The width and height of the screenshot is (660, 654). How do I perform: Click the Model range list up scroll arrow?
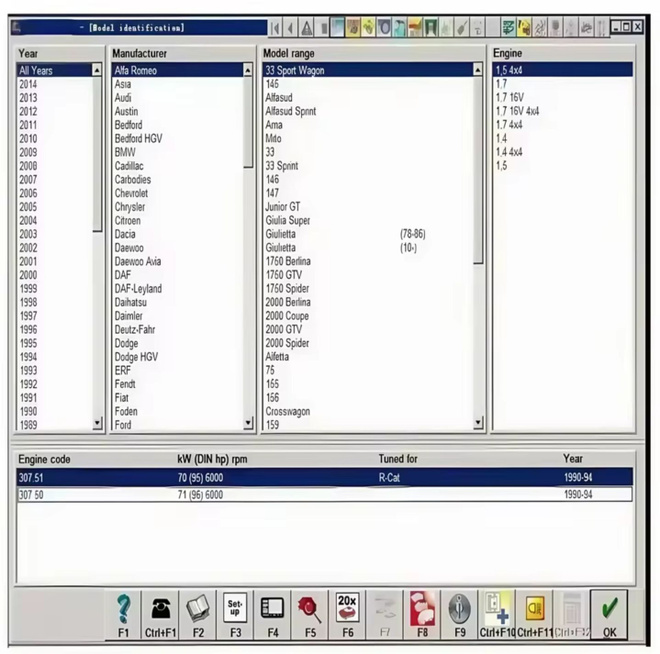tap(478, 69)
